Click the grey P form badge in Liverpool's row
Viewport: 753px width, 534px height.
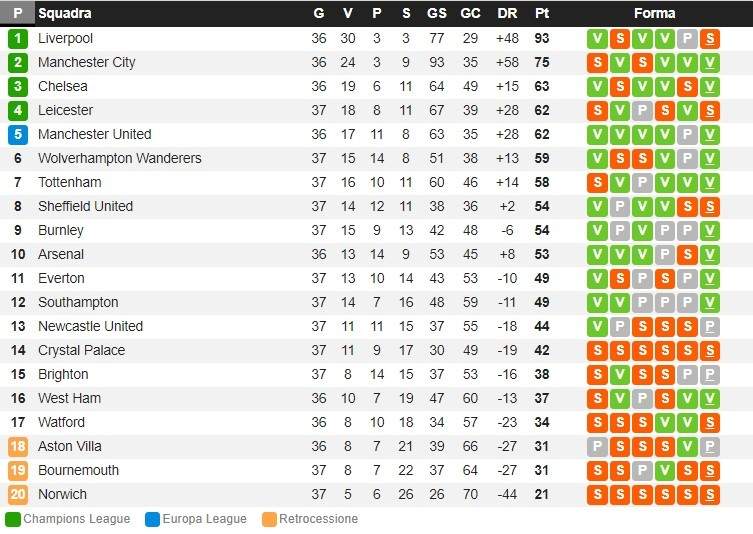pos(687,38)
